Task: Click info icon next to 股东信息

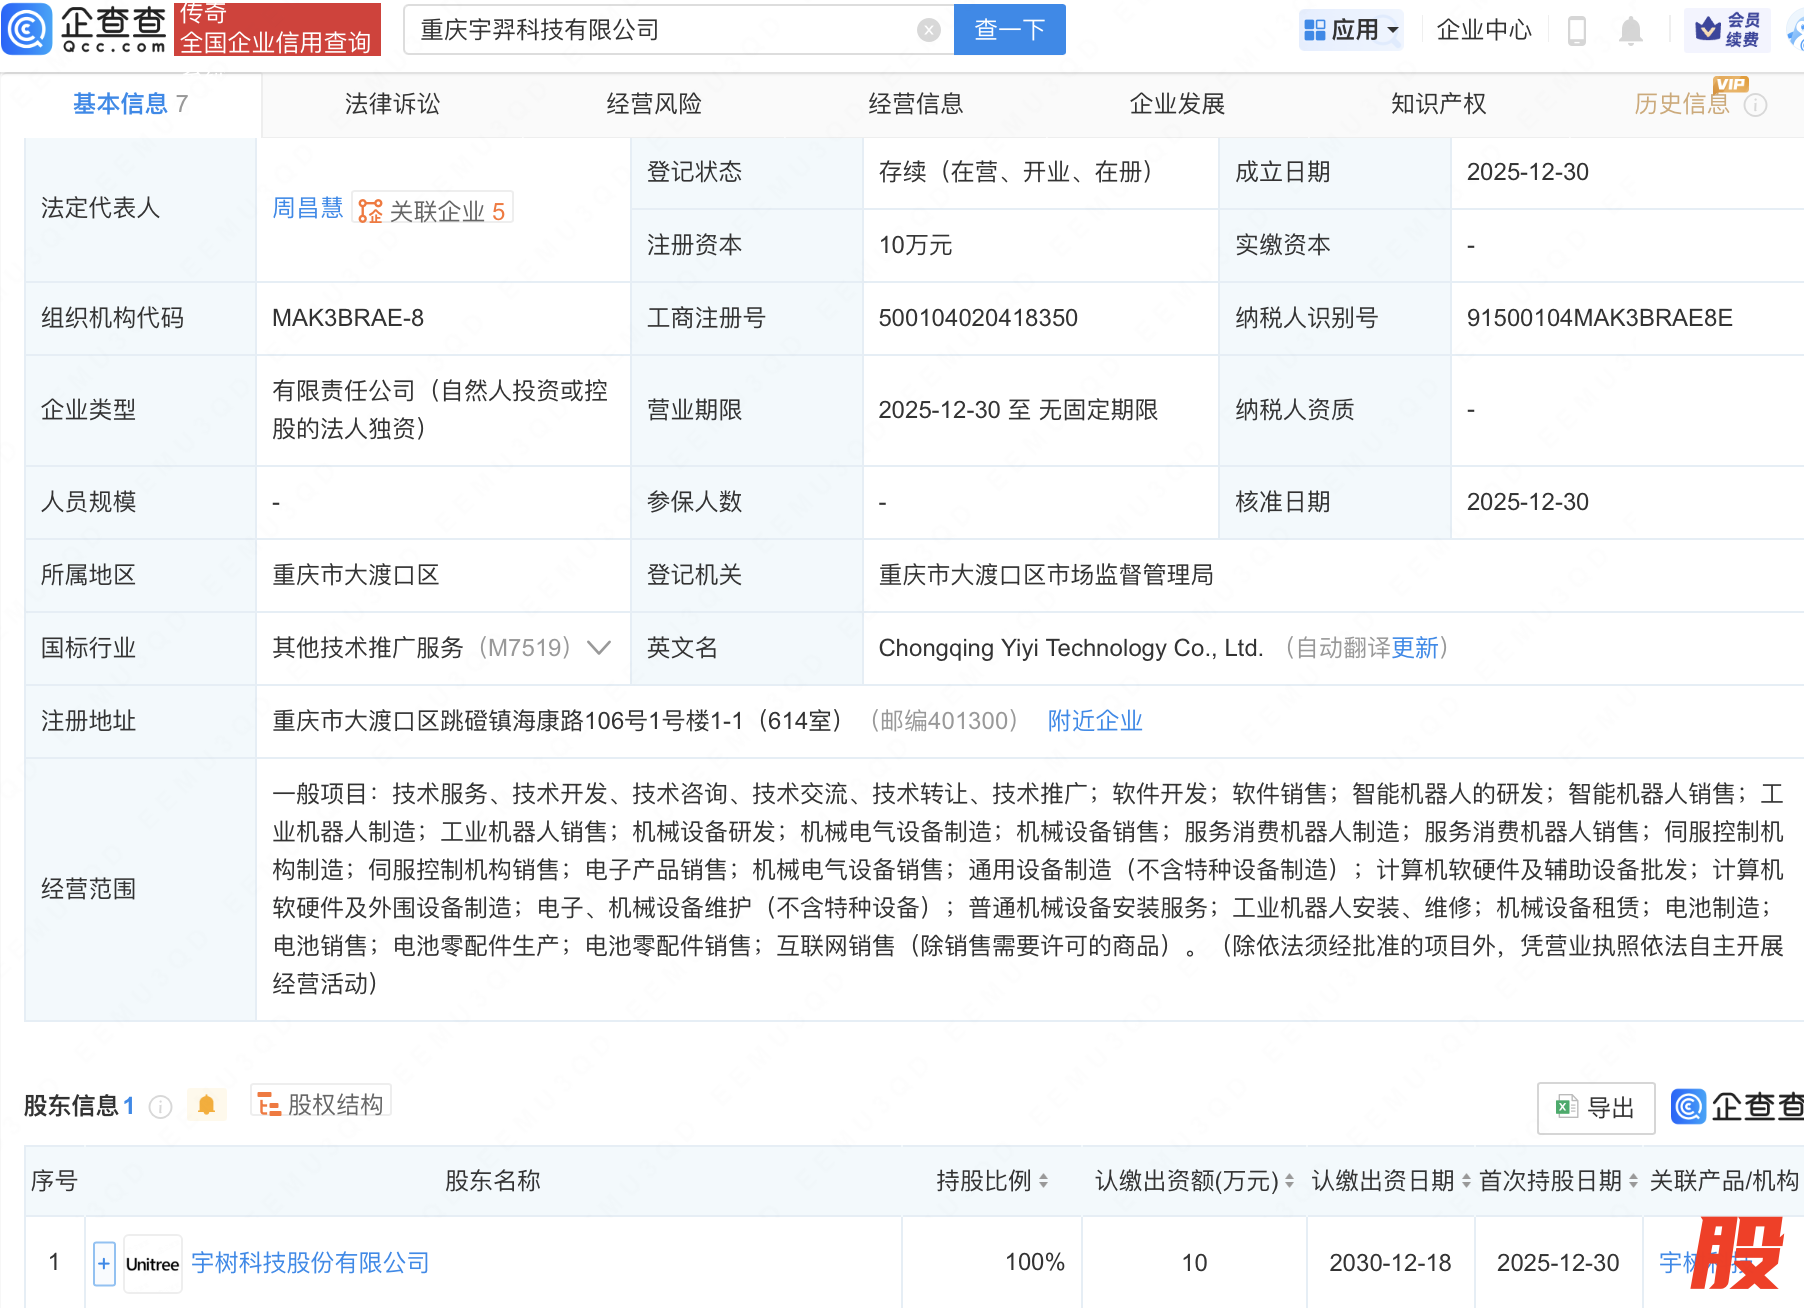Action: 160,1106
